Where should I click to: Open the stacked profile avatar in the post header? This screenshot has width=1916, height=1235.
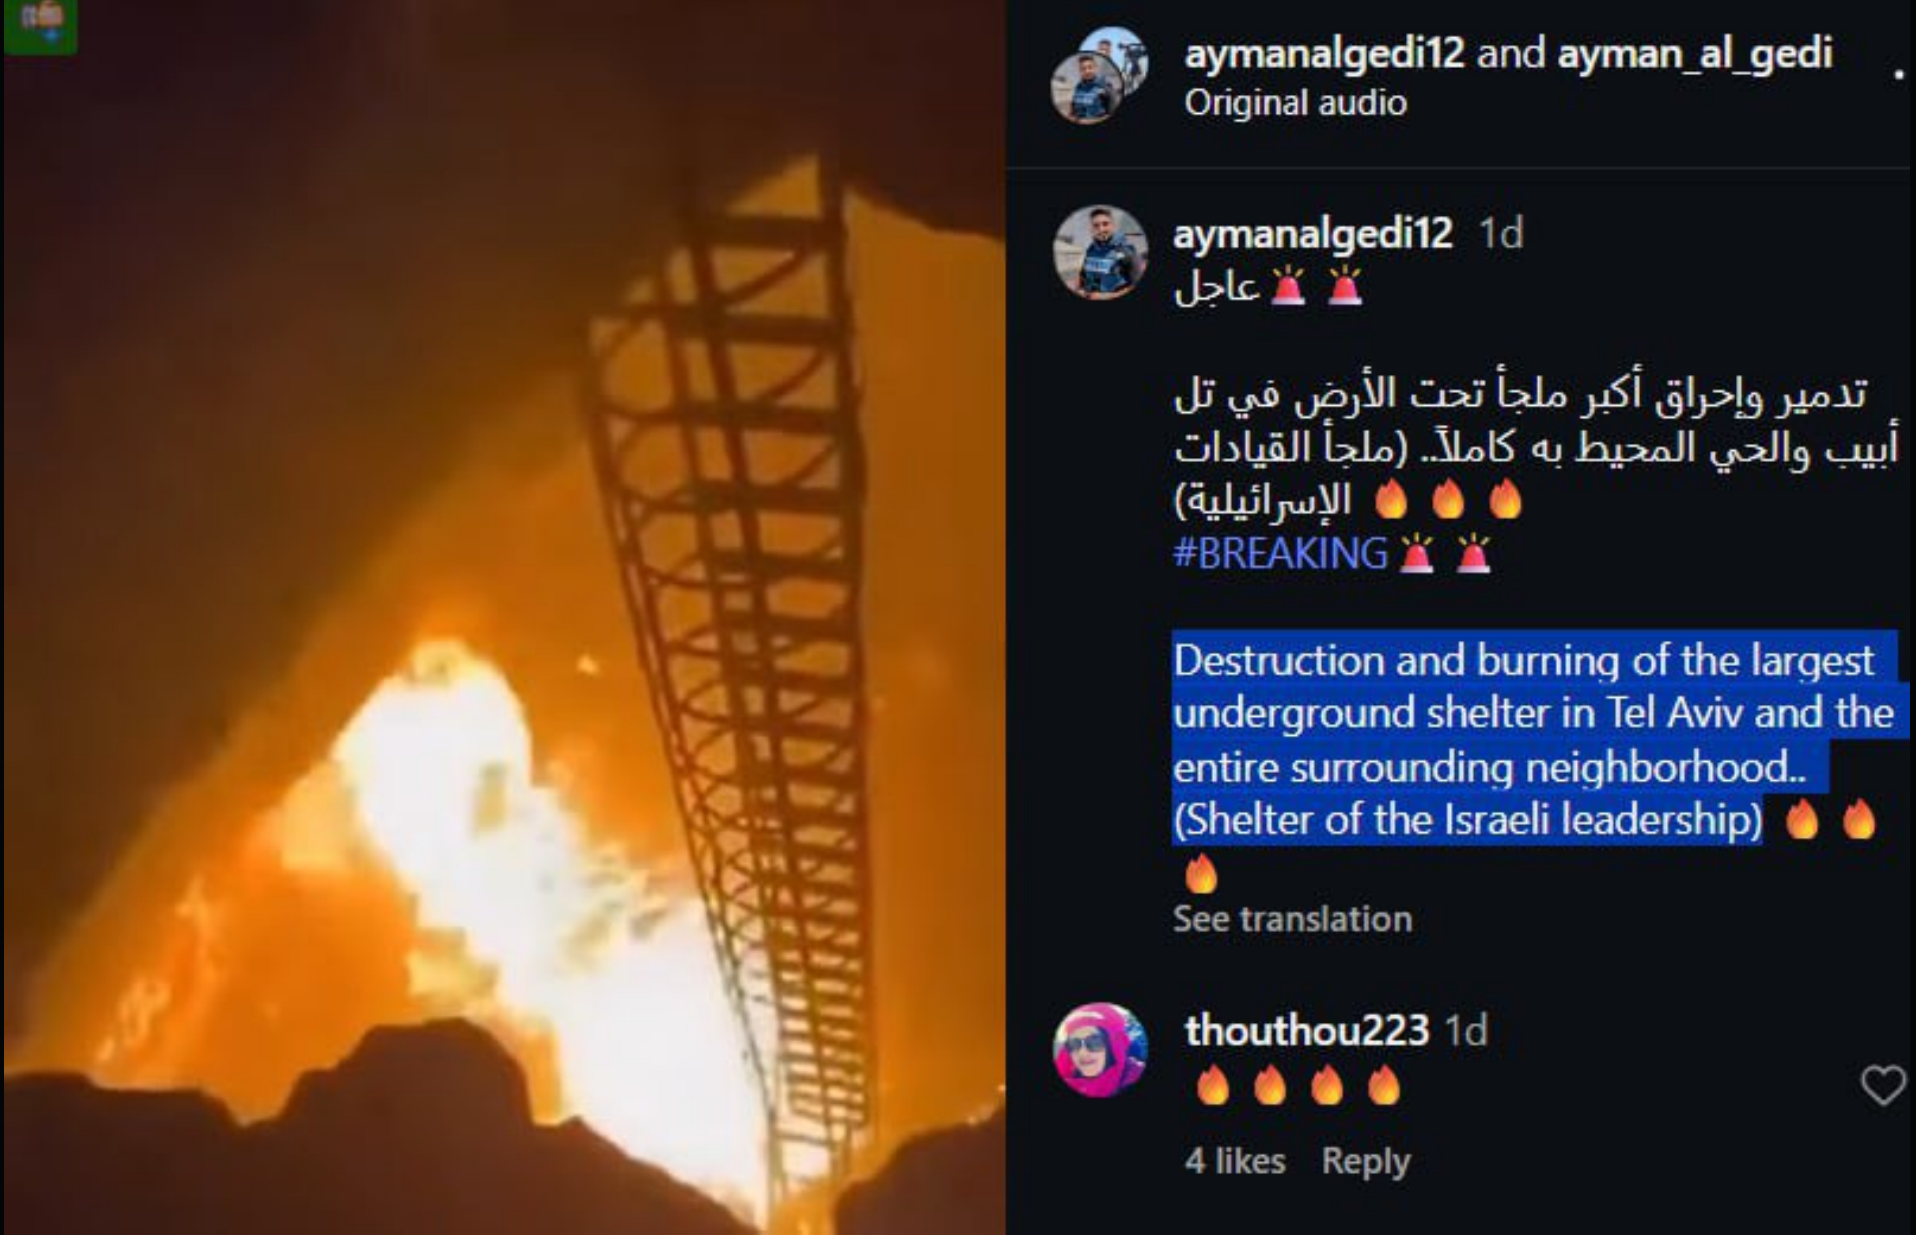(x=1099, y=75)
